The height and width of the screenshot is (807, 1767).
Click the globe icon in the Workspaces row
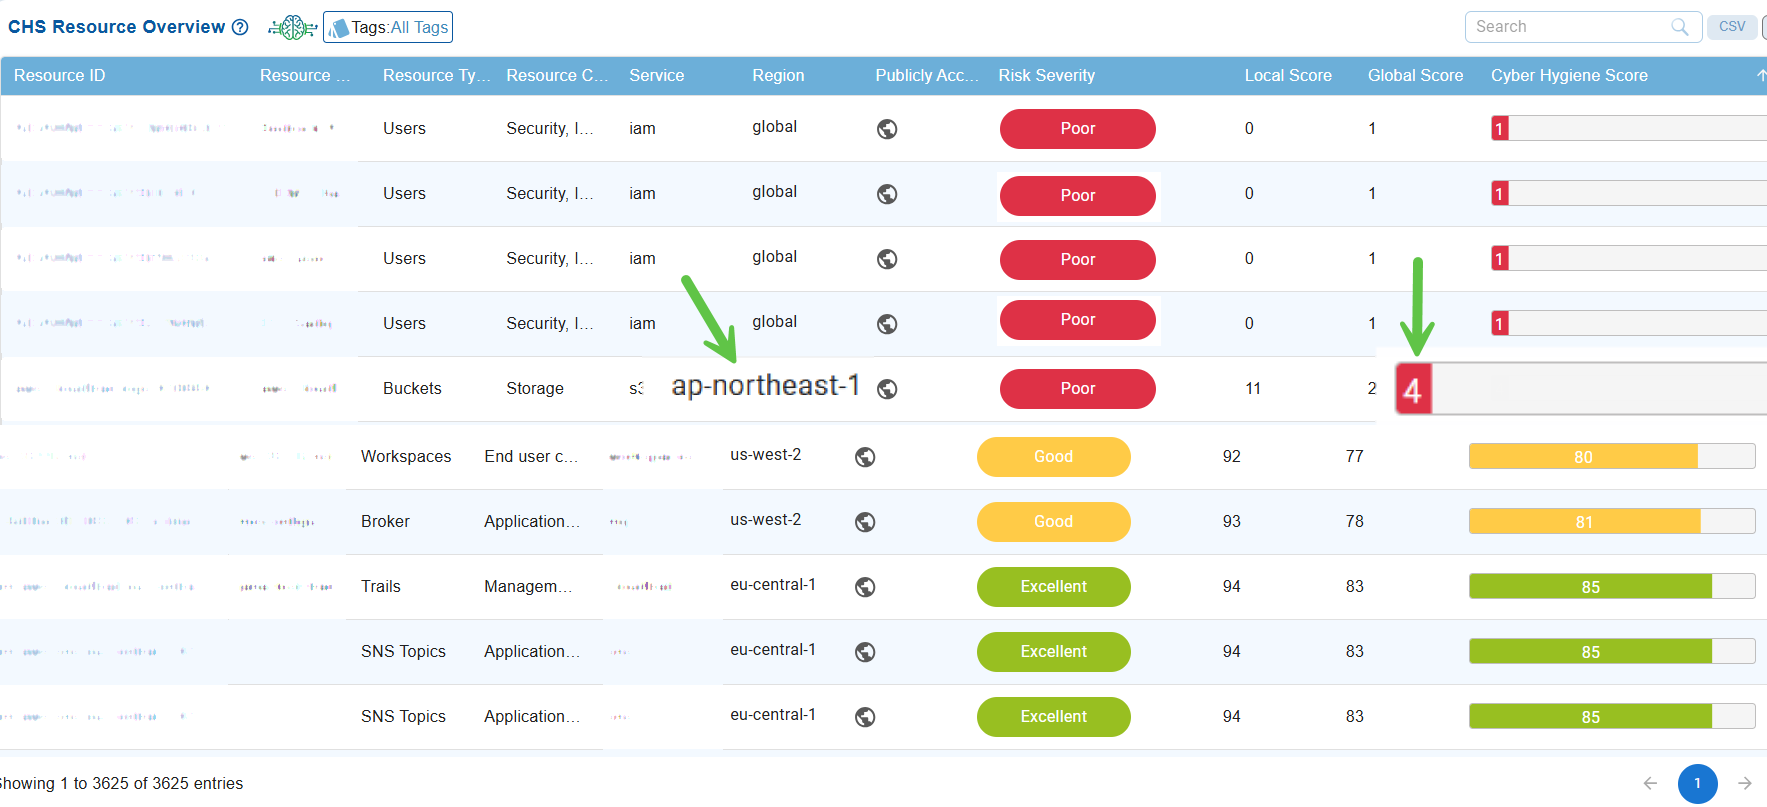[865, 457]
